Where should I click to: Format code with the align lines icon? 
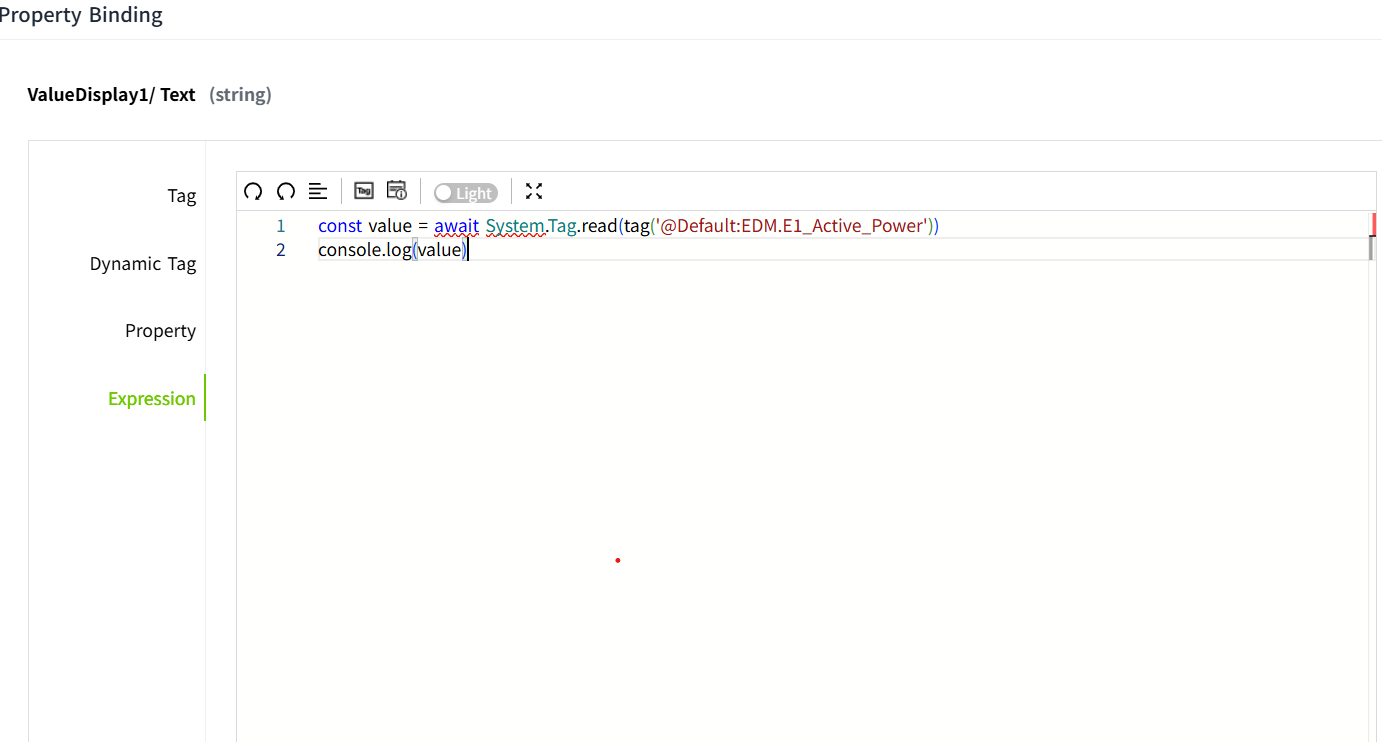point(318,191)
